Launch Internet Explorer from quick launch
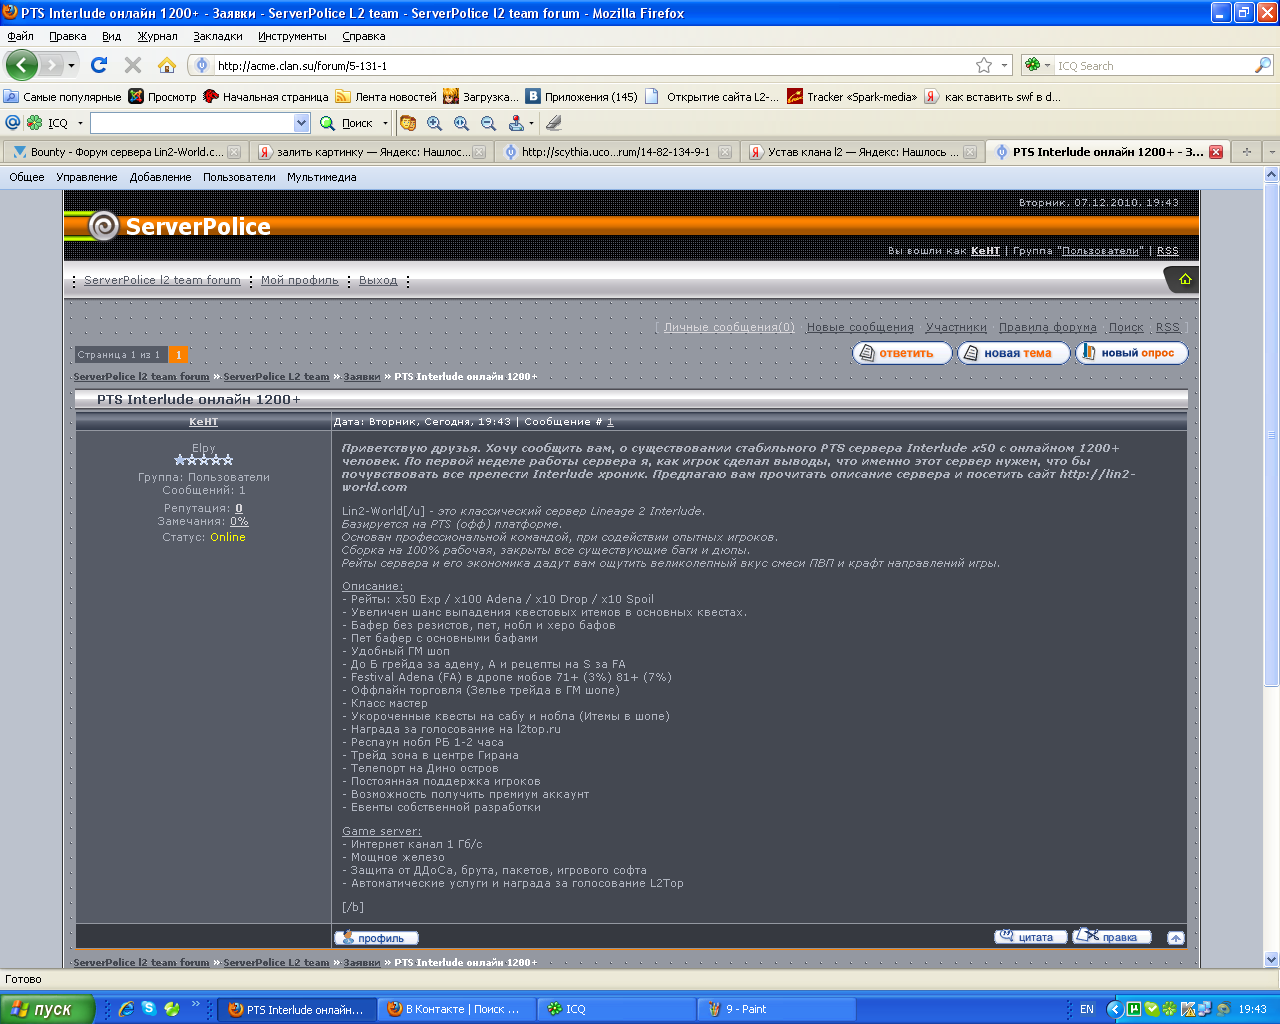The image size is (1280, 1024). pyautogui.click(x=126, y=1009)
